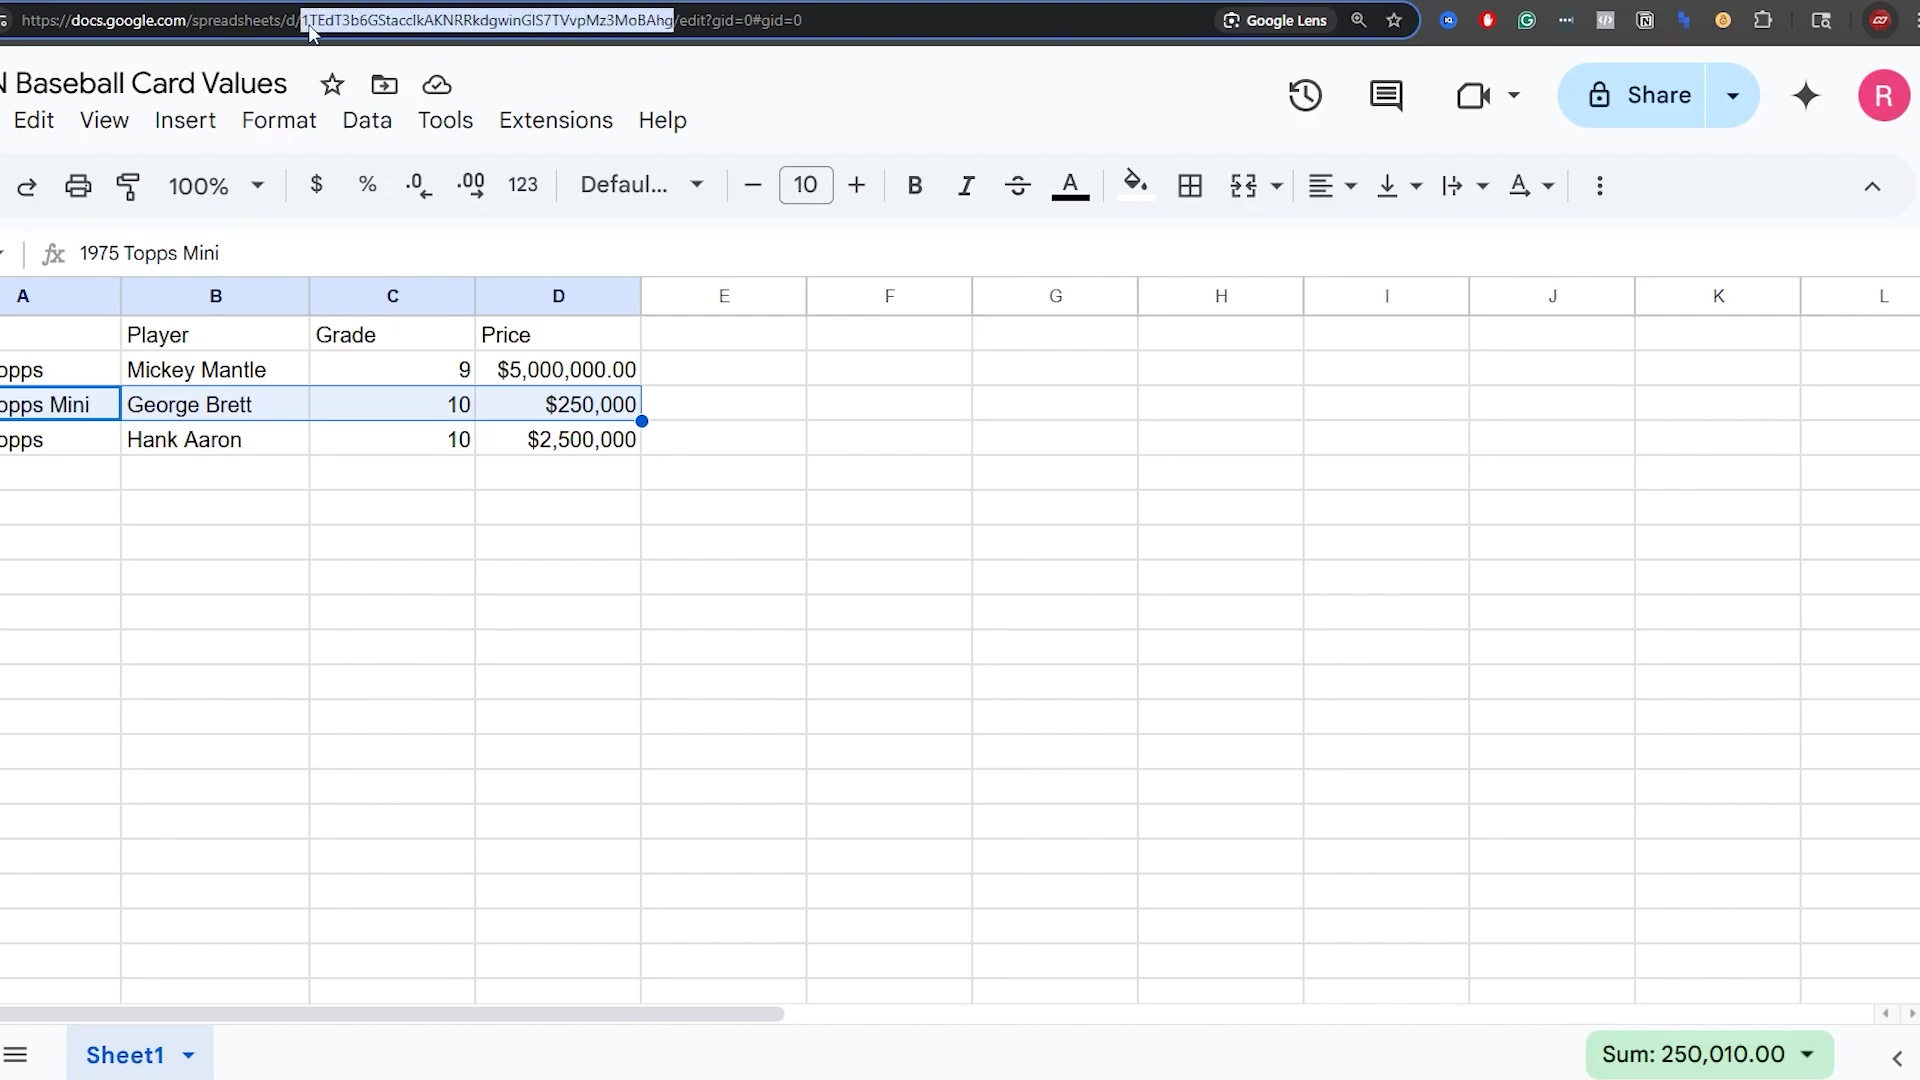Click the paint format roller icon
This screenshot has width=1920, height=1080.
128,186
